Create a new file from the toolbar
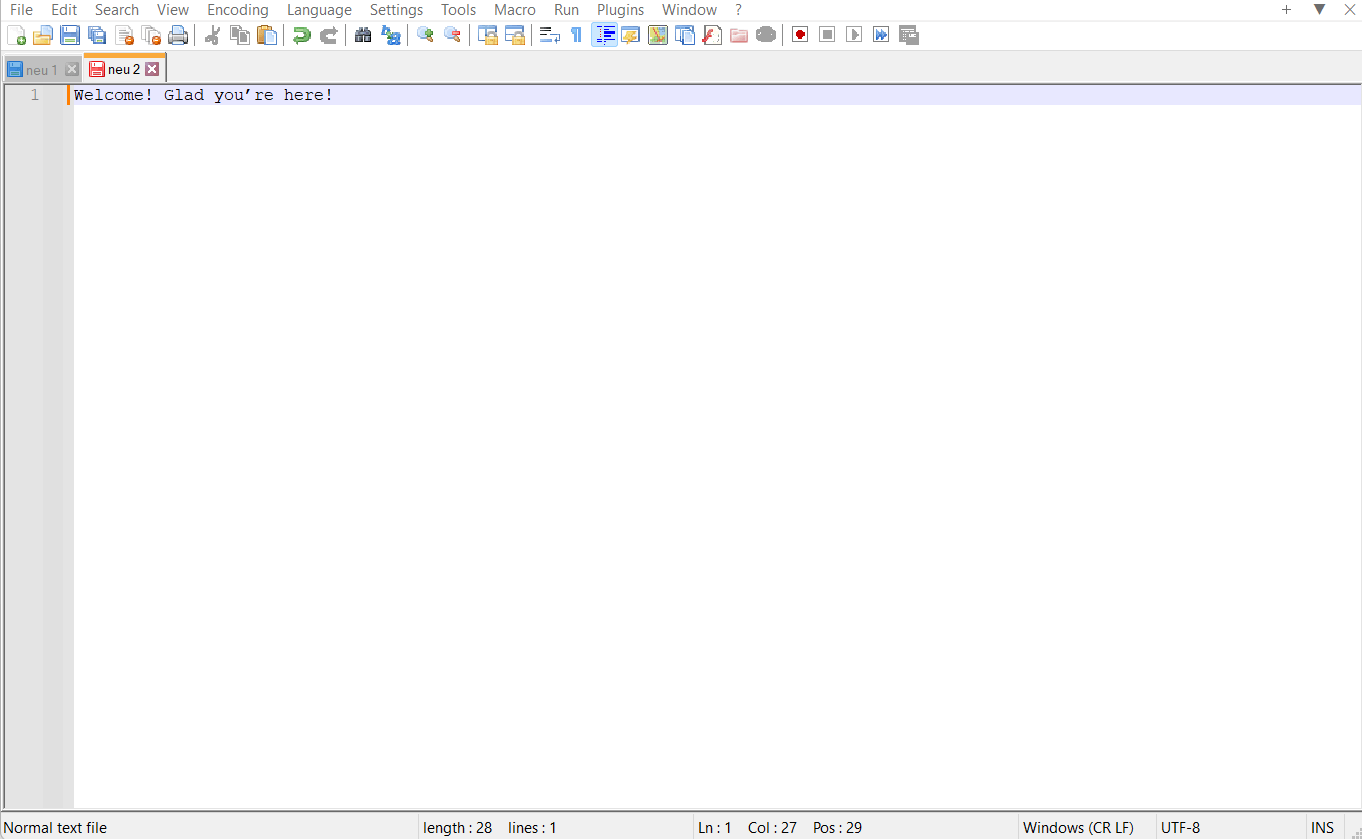This screenshot has width=1362, height=839. 17,34
